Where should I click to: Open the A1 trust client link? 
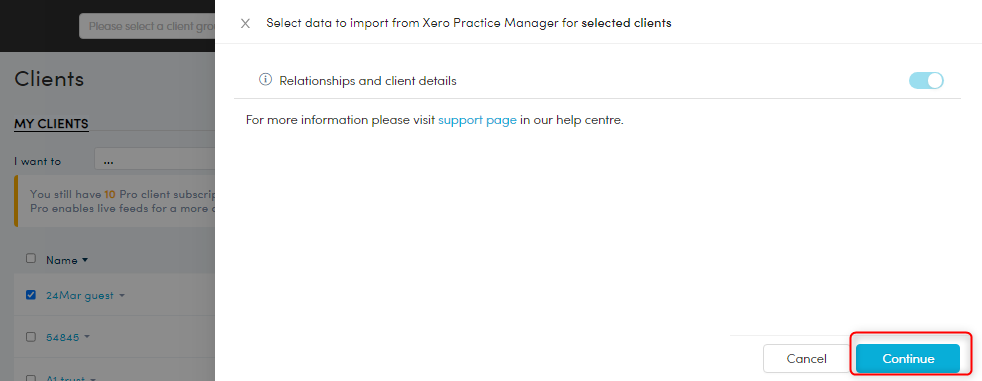(65, 378)
